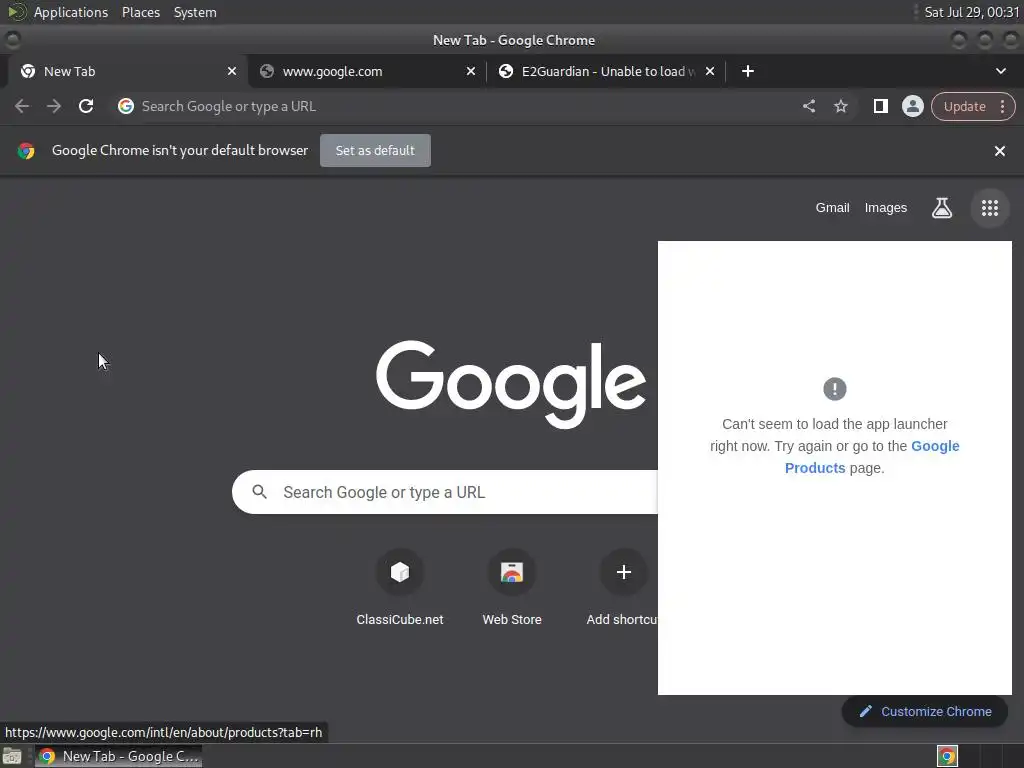The image size is (1024, 768).
Task: Click Chrome tray icon in bottom panel
Action: [x=947, y=756]
